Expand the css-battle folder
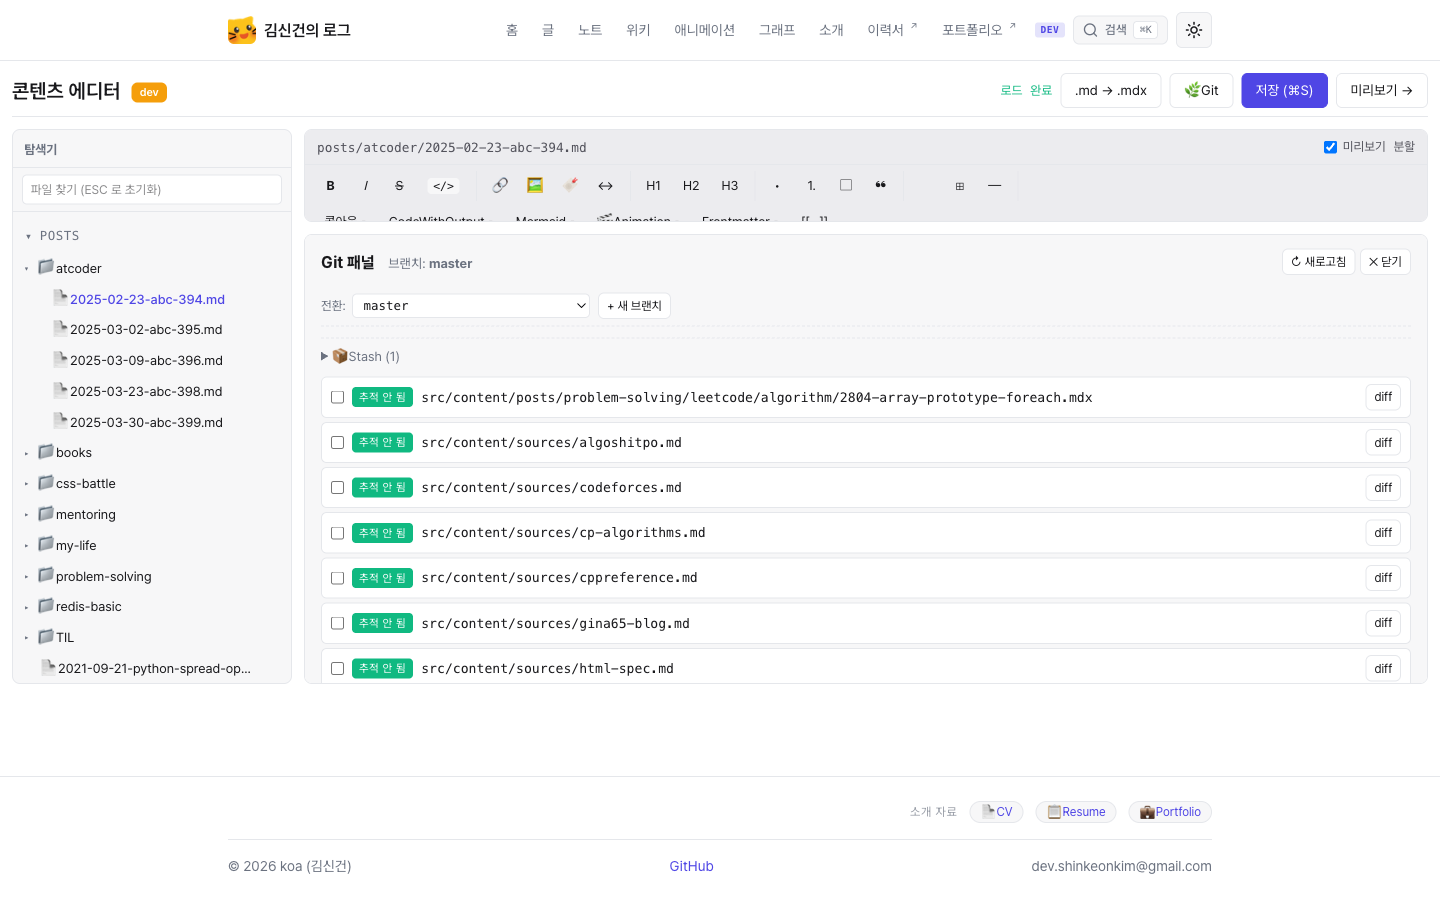This screenshot has width=1440, height=900. pos(70,483)
